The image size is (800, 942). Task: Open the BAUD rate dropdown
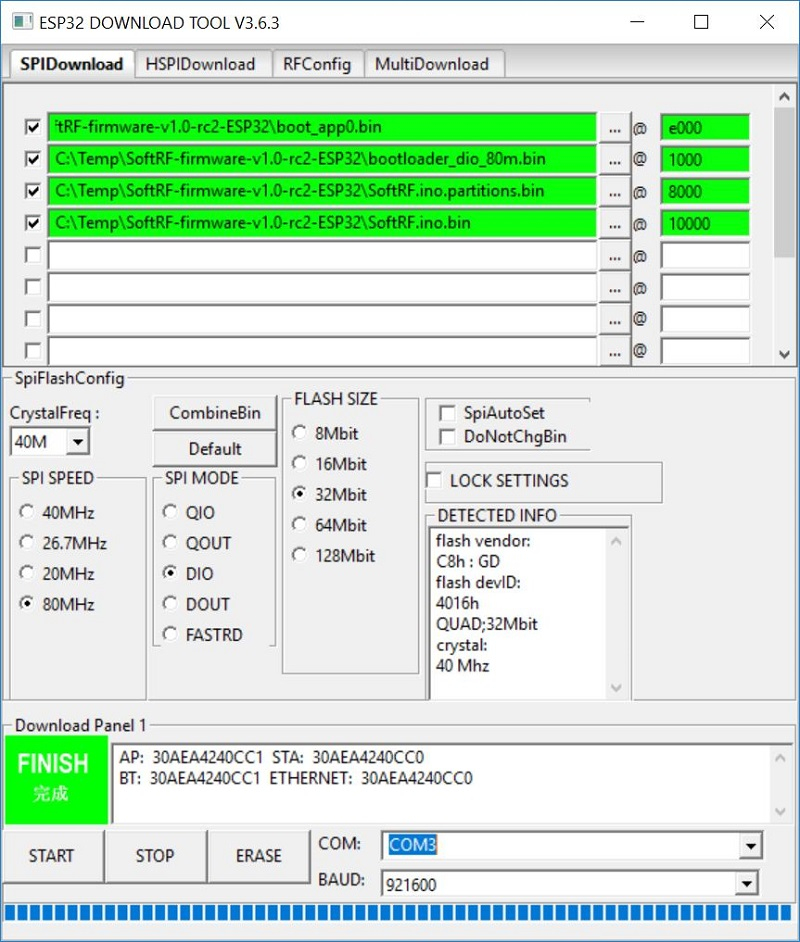pos(747,884)
